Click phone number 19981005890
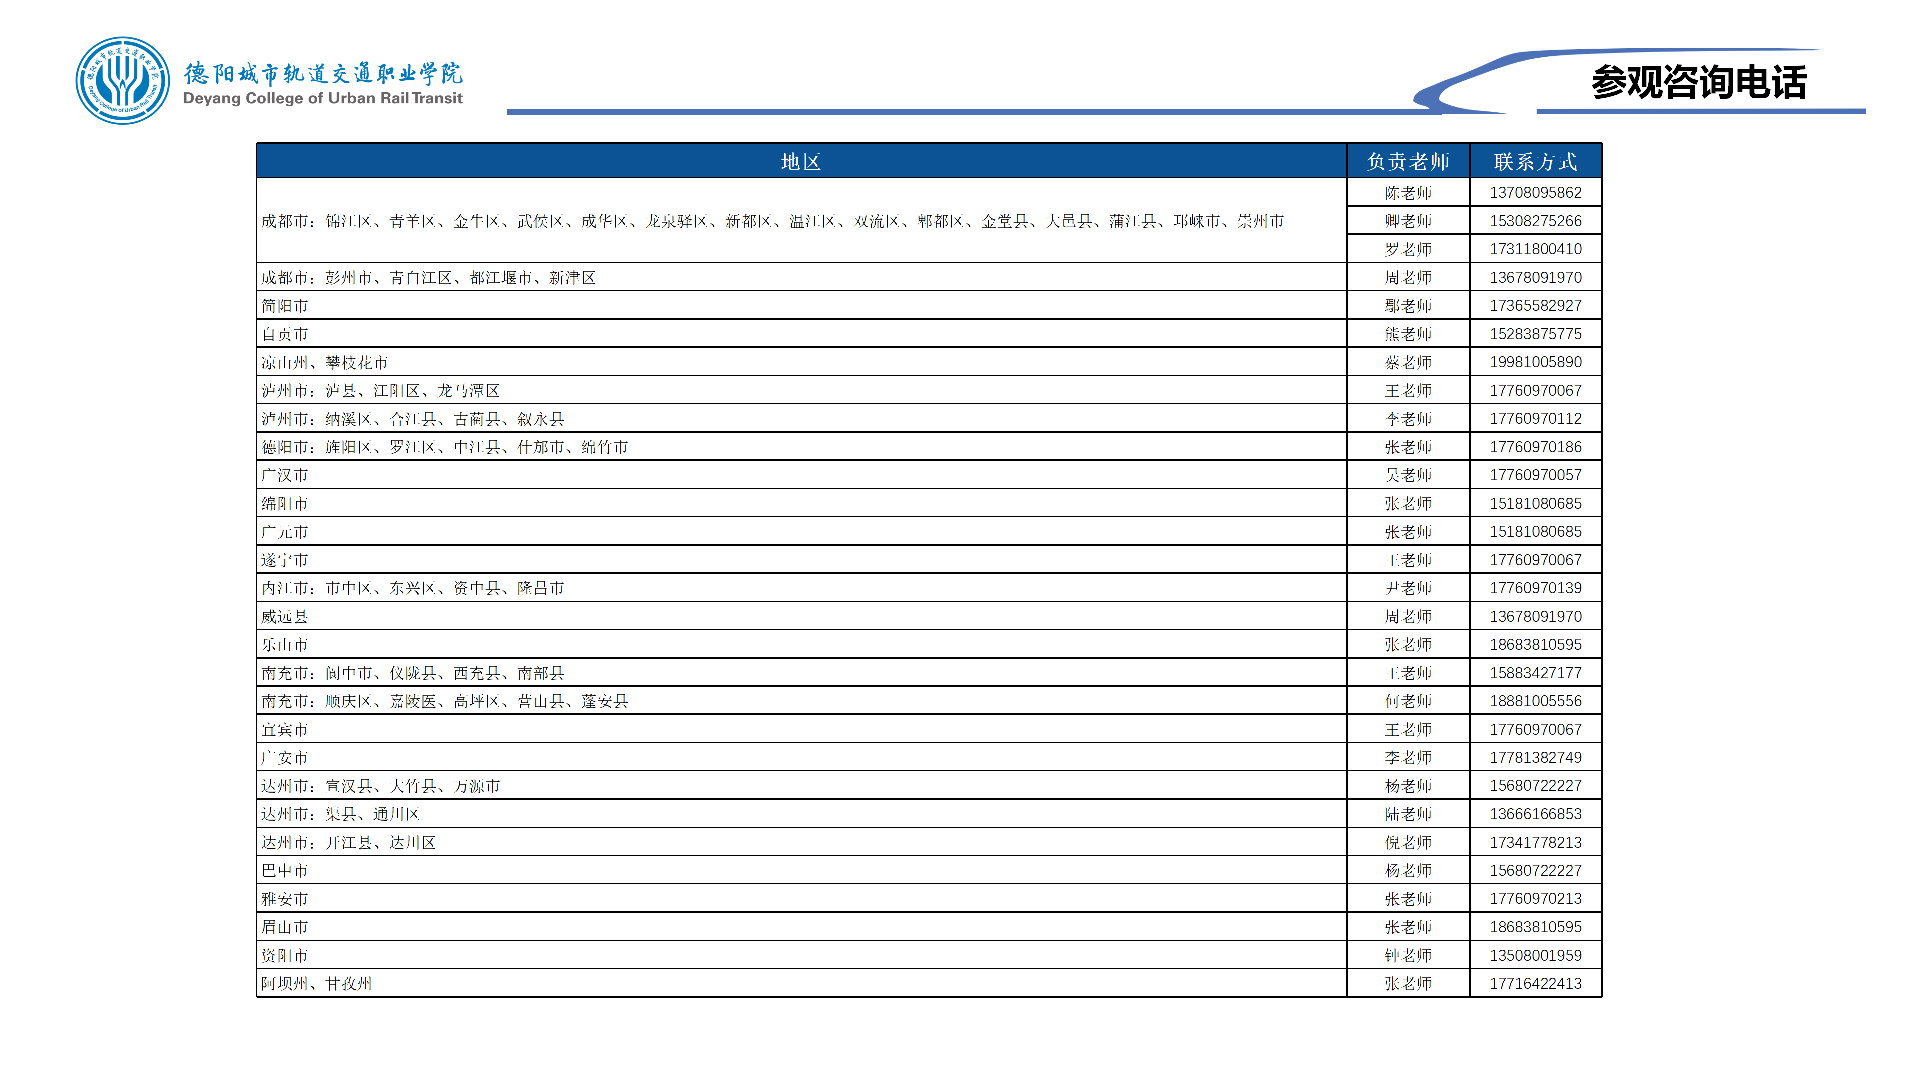 [1535, 362]
